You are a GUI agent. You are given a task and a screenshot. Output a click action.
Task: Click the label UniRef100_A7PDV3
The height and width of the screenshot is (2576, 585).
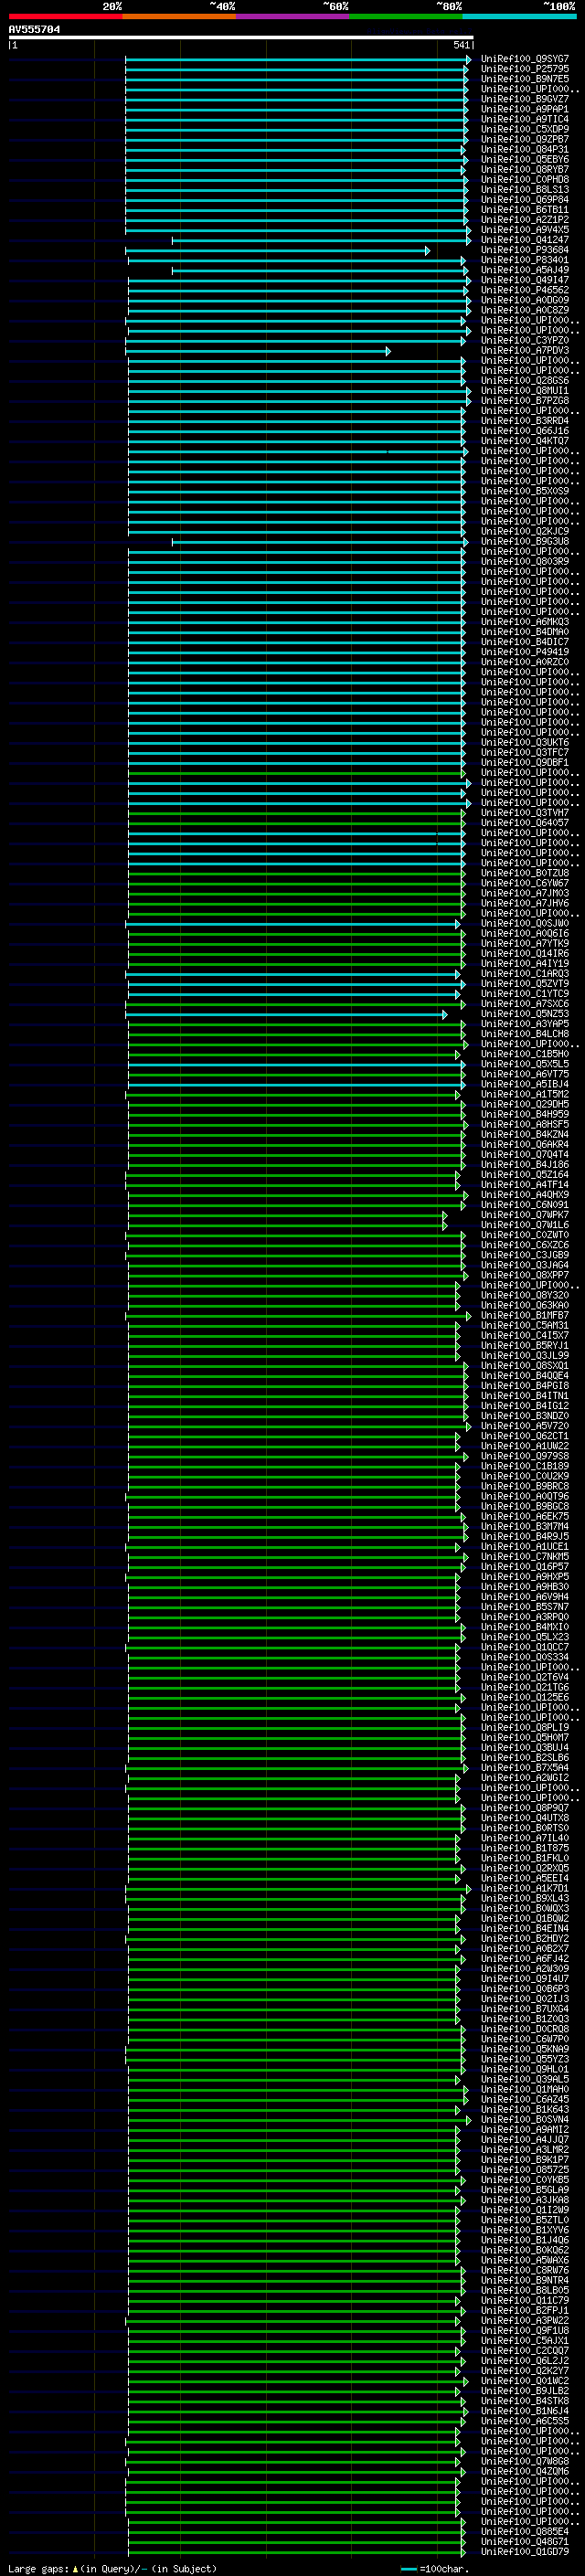click(x=525, y=351)
